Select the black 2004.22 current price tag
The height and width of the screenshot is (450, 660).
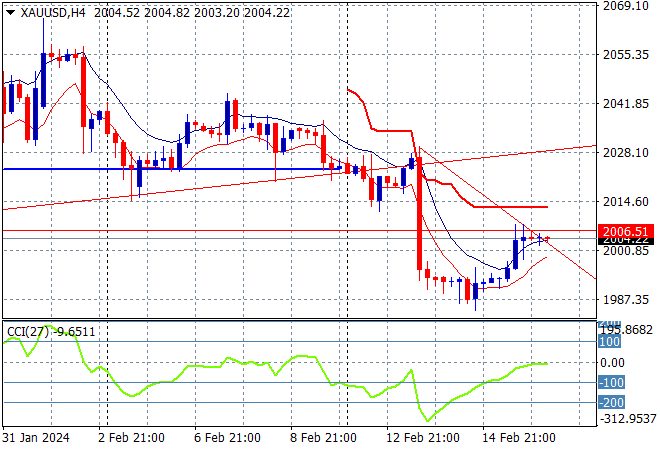pyautogui.click(x=625, y=241)
